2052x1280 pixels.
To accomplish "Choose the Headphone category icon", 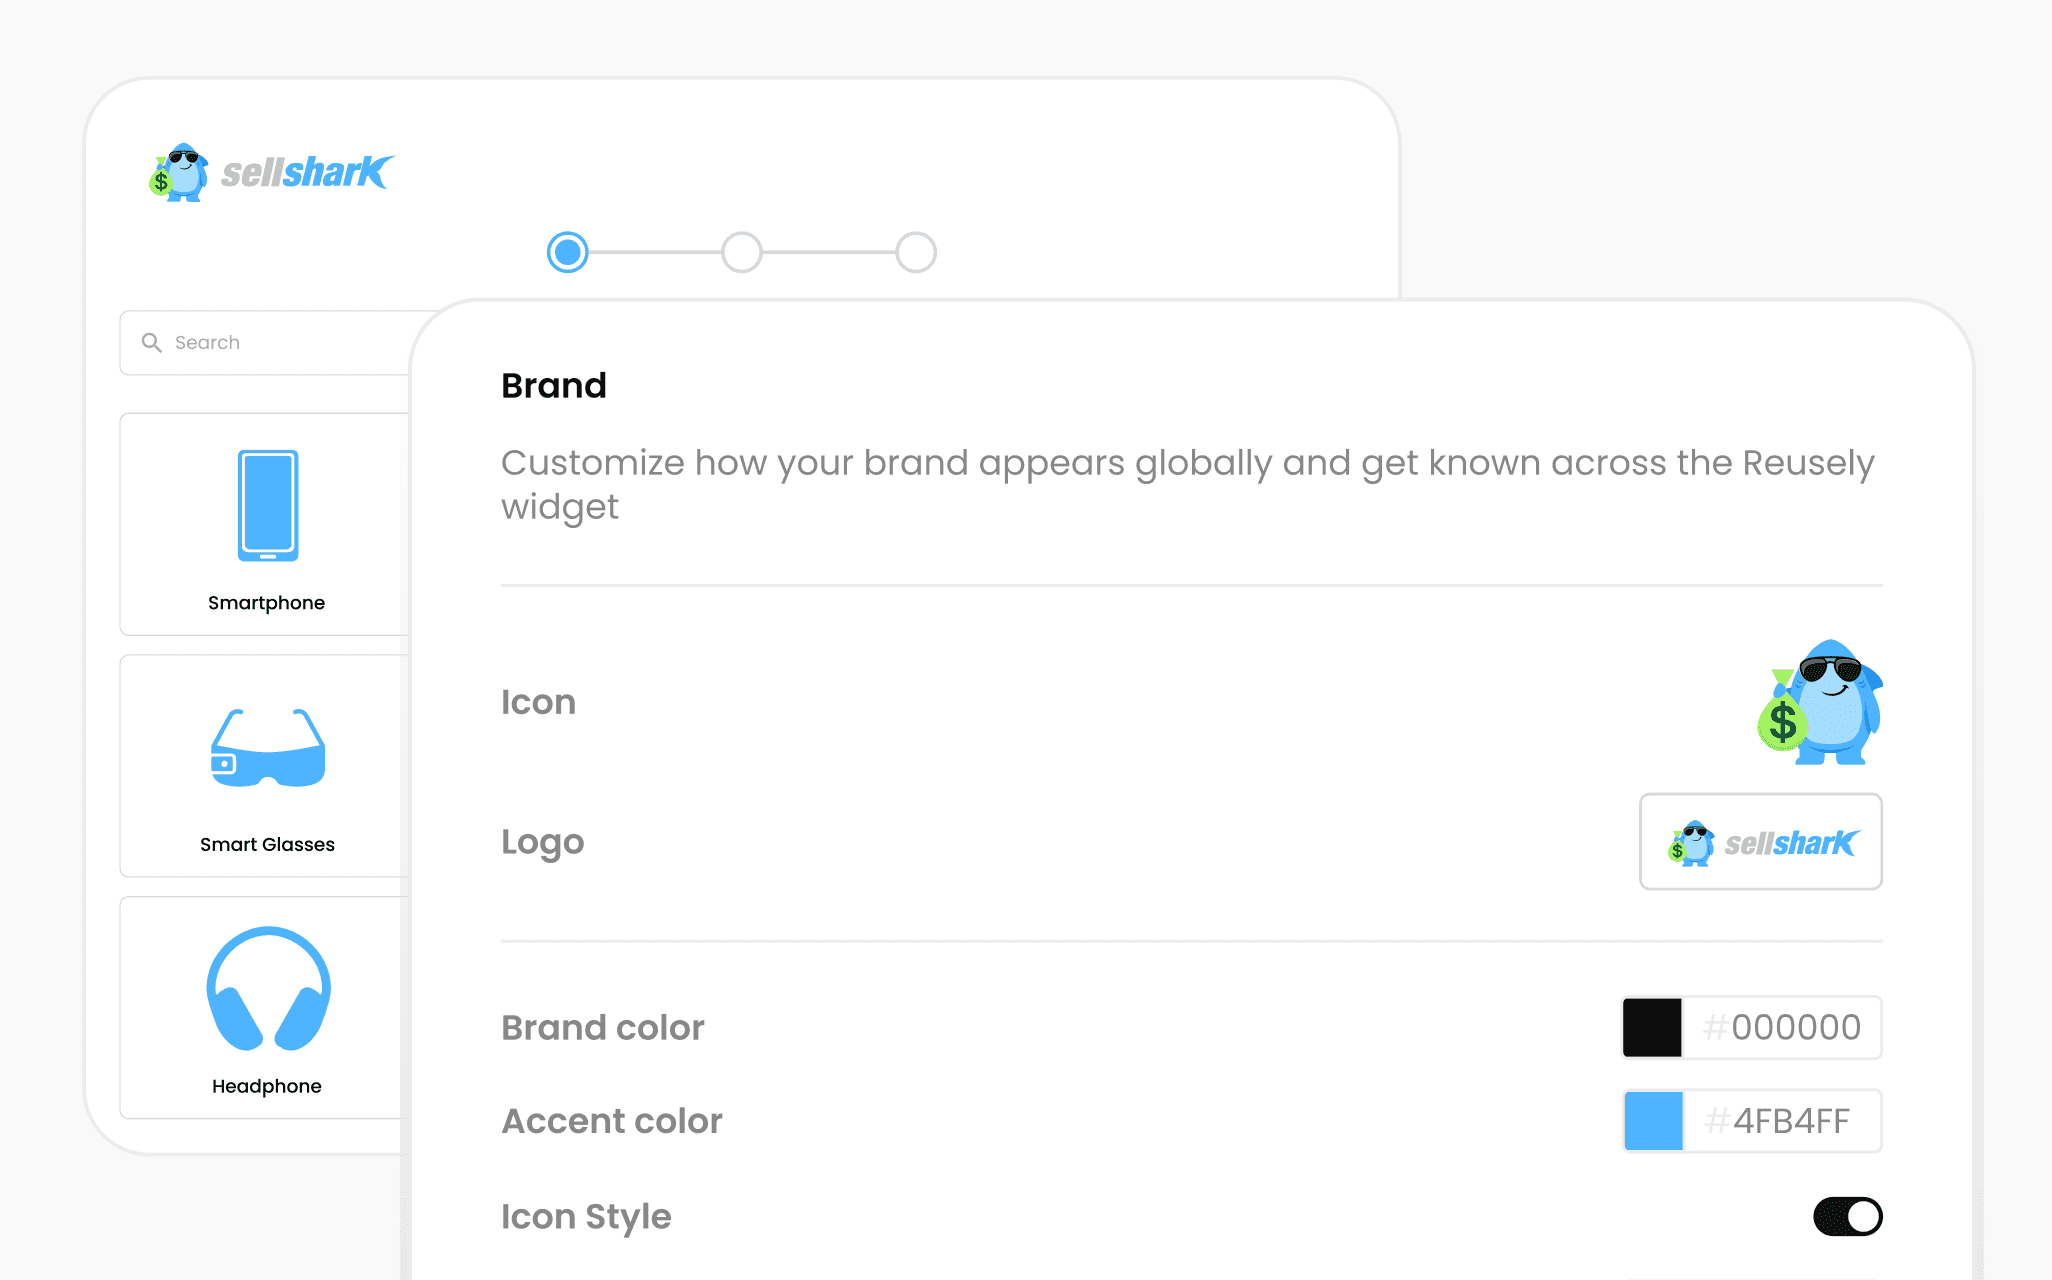I will 268,988.
